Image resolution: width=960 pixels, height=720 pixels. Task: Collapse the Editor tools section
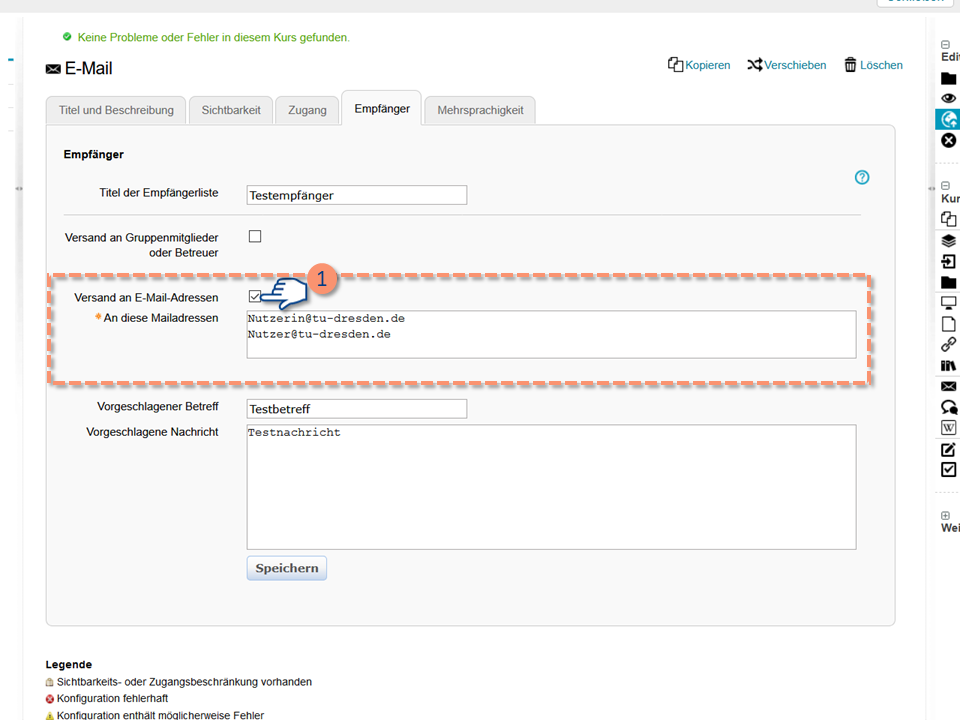pyautogui.click(x=945, y=45)
